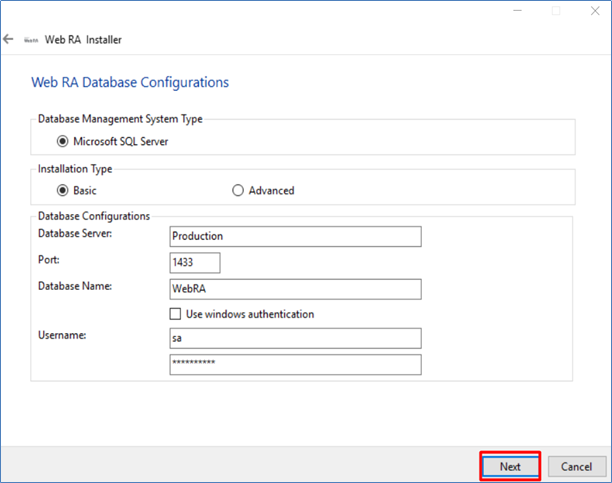Close the installer window

[x=597, y=11]
